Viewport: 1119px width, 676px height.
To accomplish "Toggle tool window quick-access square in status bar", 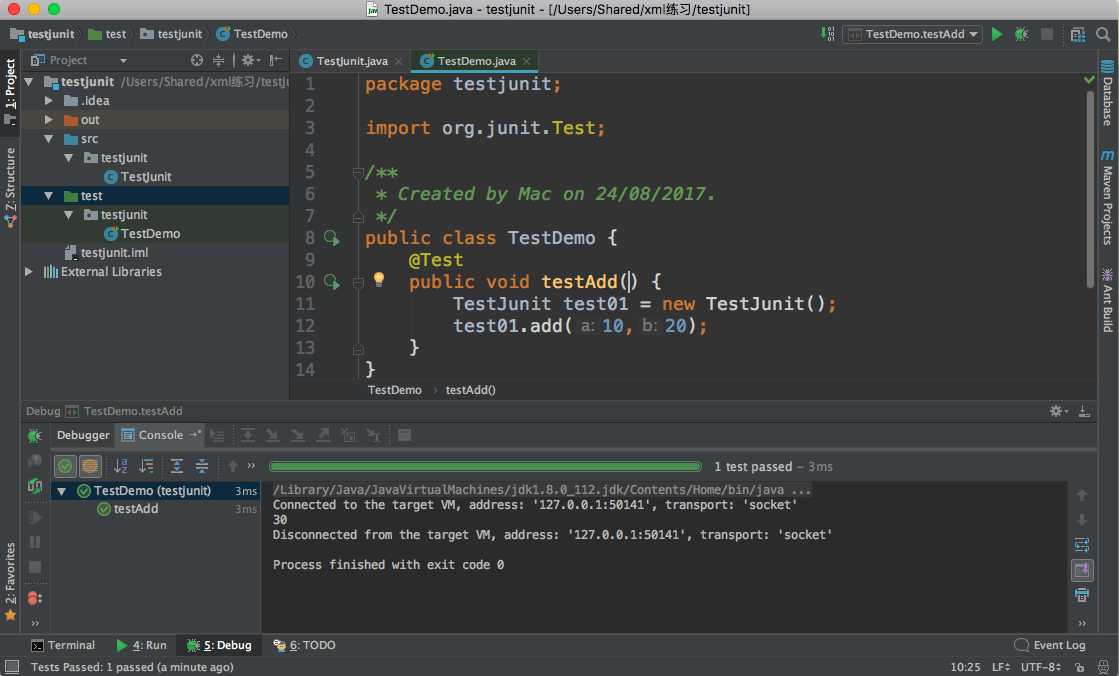I will click(x=11, y=666).
